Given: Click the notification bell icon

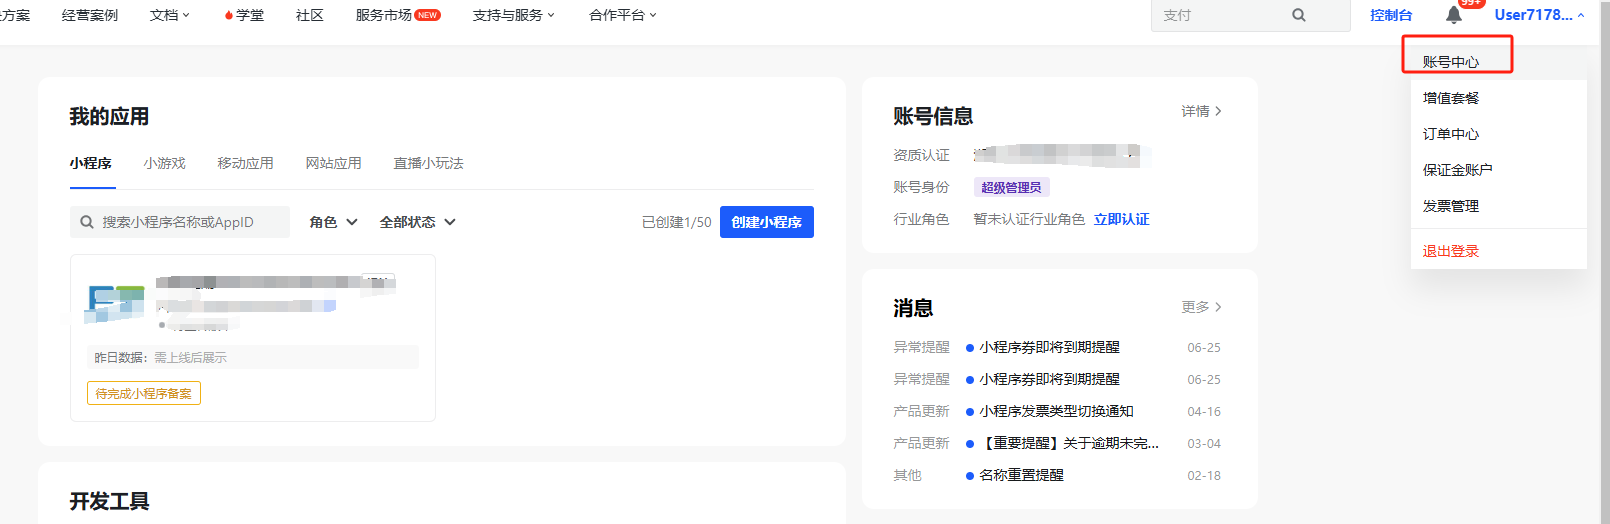Looking at the screenshot, I should tap(1454, 15).
